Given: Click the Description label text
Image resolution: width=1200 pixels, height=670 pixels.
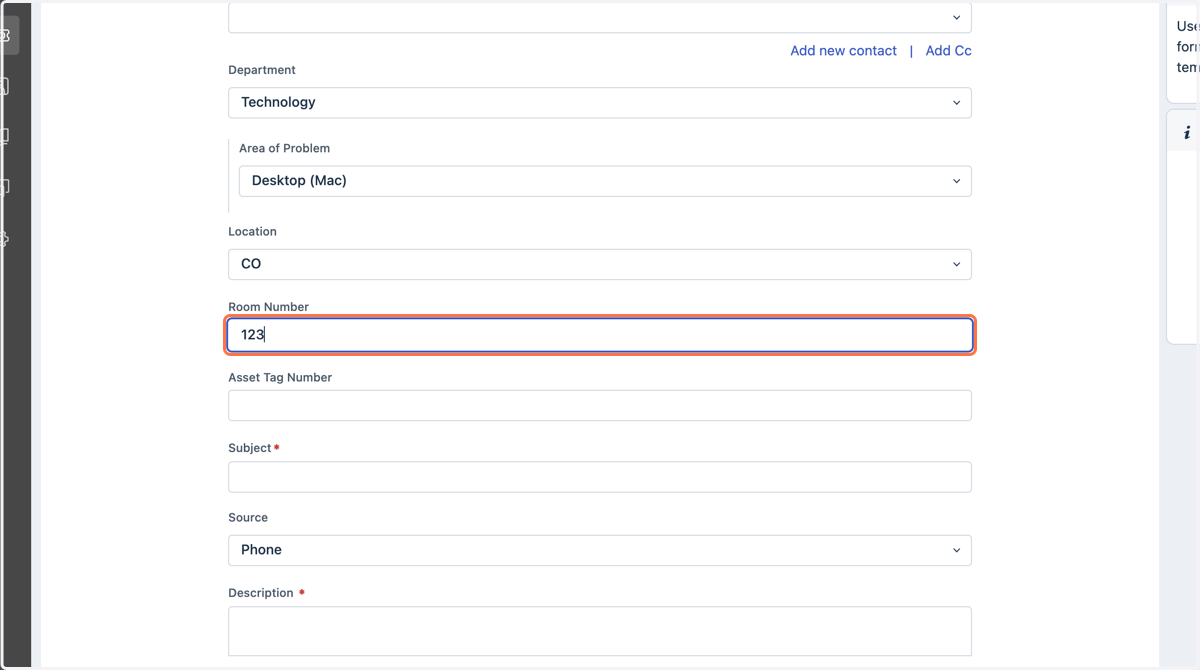Looking at the screenshot, I should (261, 593).
